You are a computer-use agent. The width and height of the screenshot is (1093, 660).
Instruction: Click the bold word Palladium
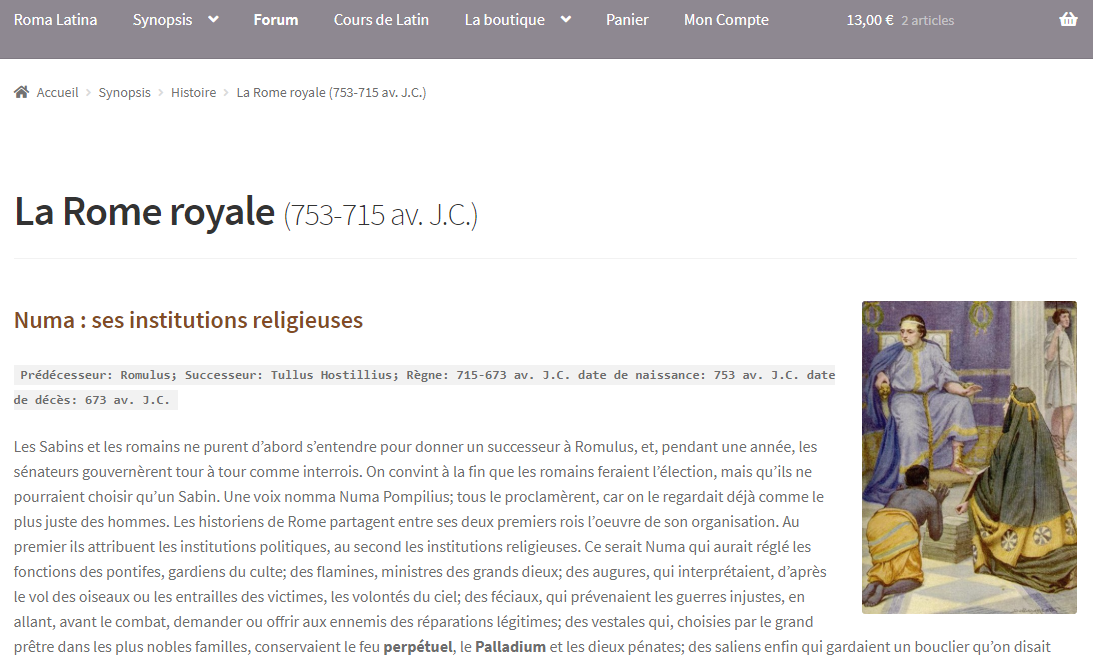[x=510, y=647]
